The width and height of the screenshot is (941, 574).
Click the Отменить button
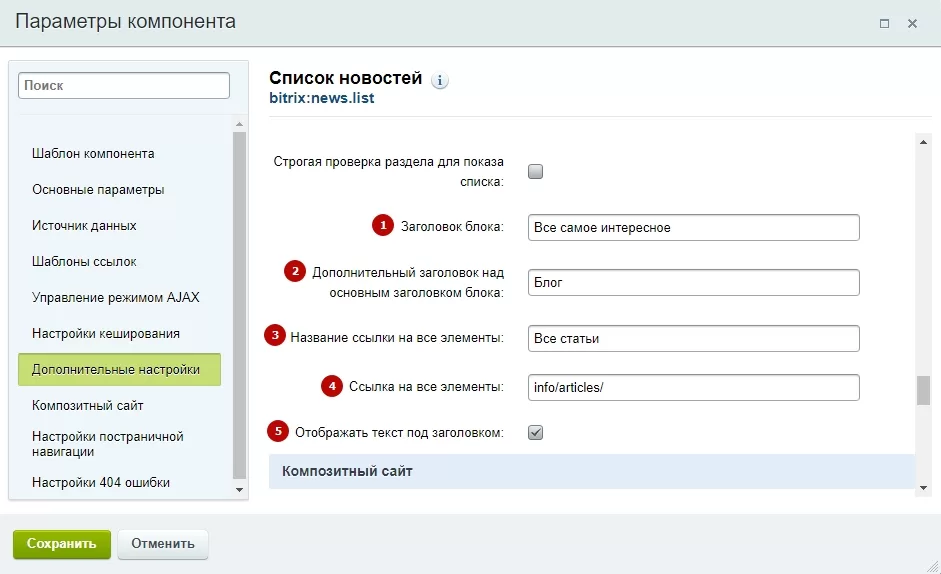coord(163,544)
